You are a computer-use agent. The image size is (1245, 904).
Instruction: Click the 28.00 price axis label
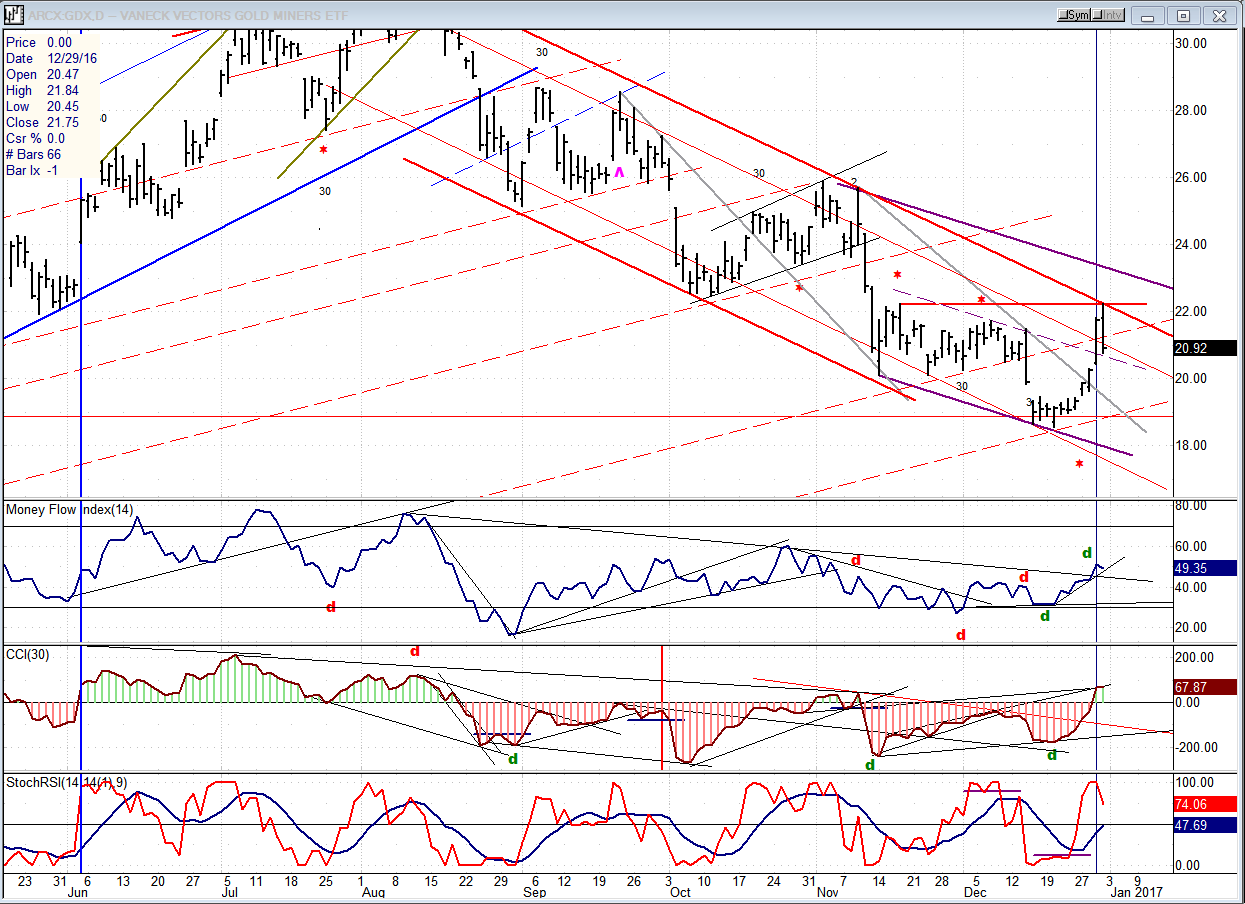point(1190,110)
